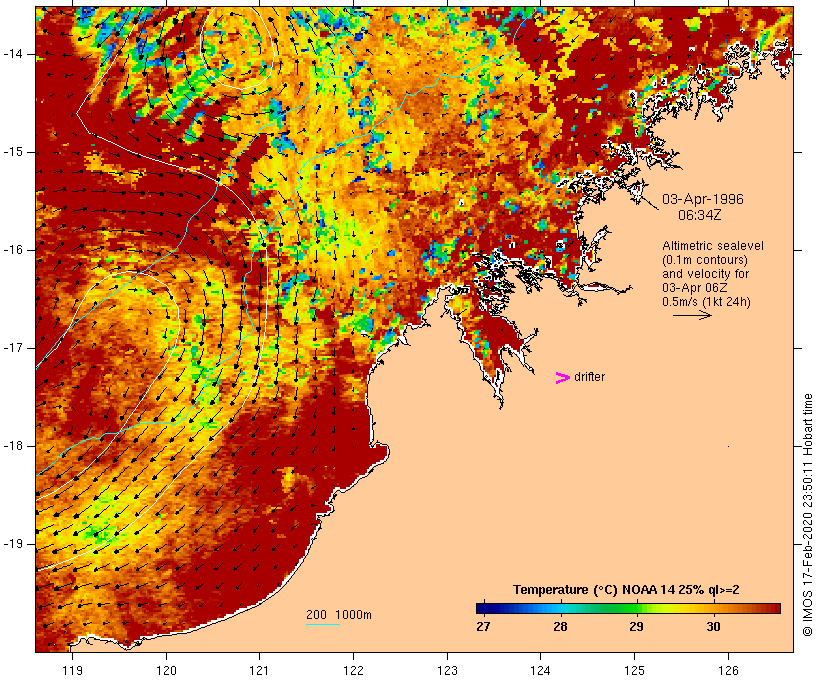Screen dimensions: 820x680
Task: Click longitude label 123
Action: [x=447, y=670]
